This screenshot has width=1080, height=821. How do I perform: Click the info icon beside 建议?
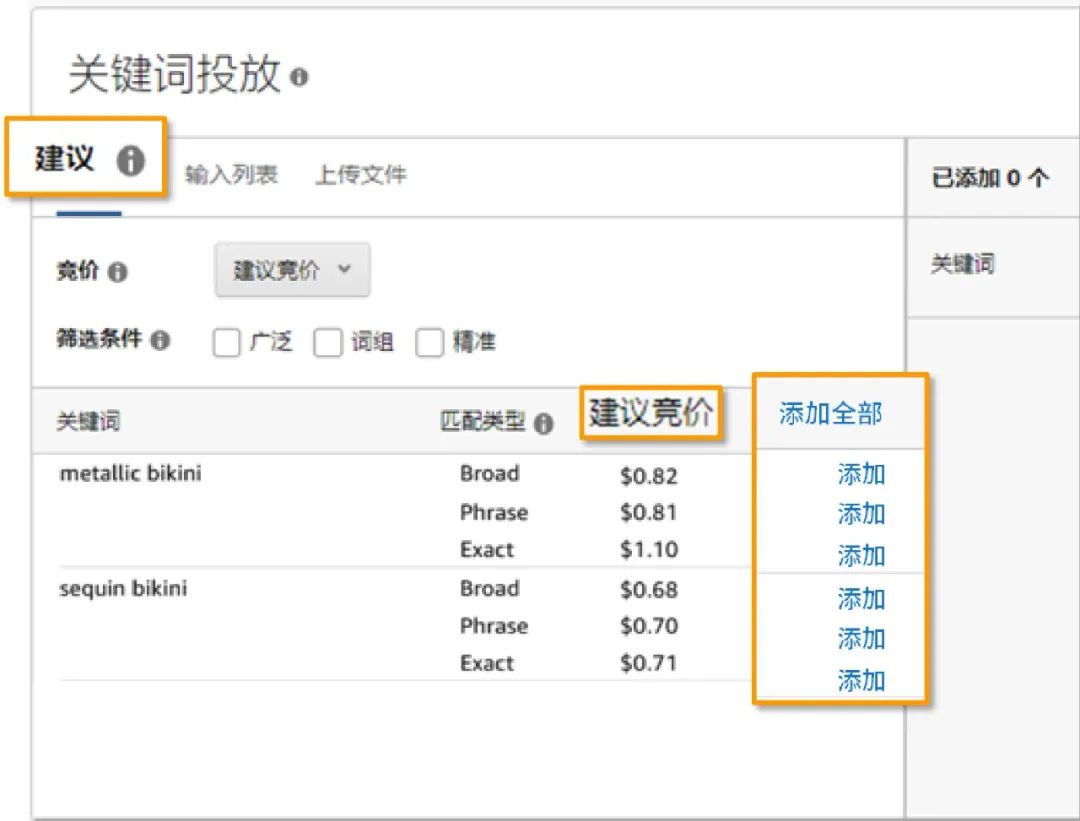129,158
